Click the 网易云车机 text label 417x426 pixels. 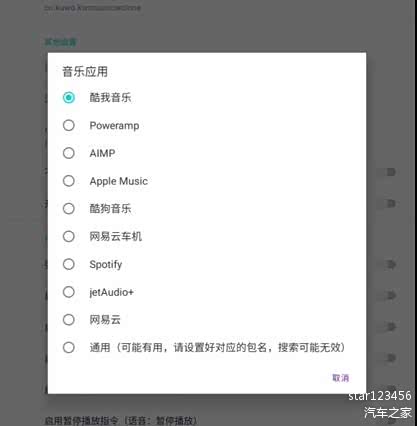click(x=116, y=236)
